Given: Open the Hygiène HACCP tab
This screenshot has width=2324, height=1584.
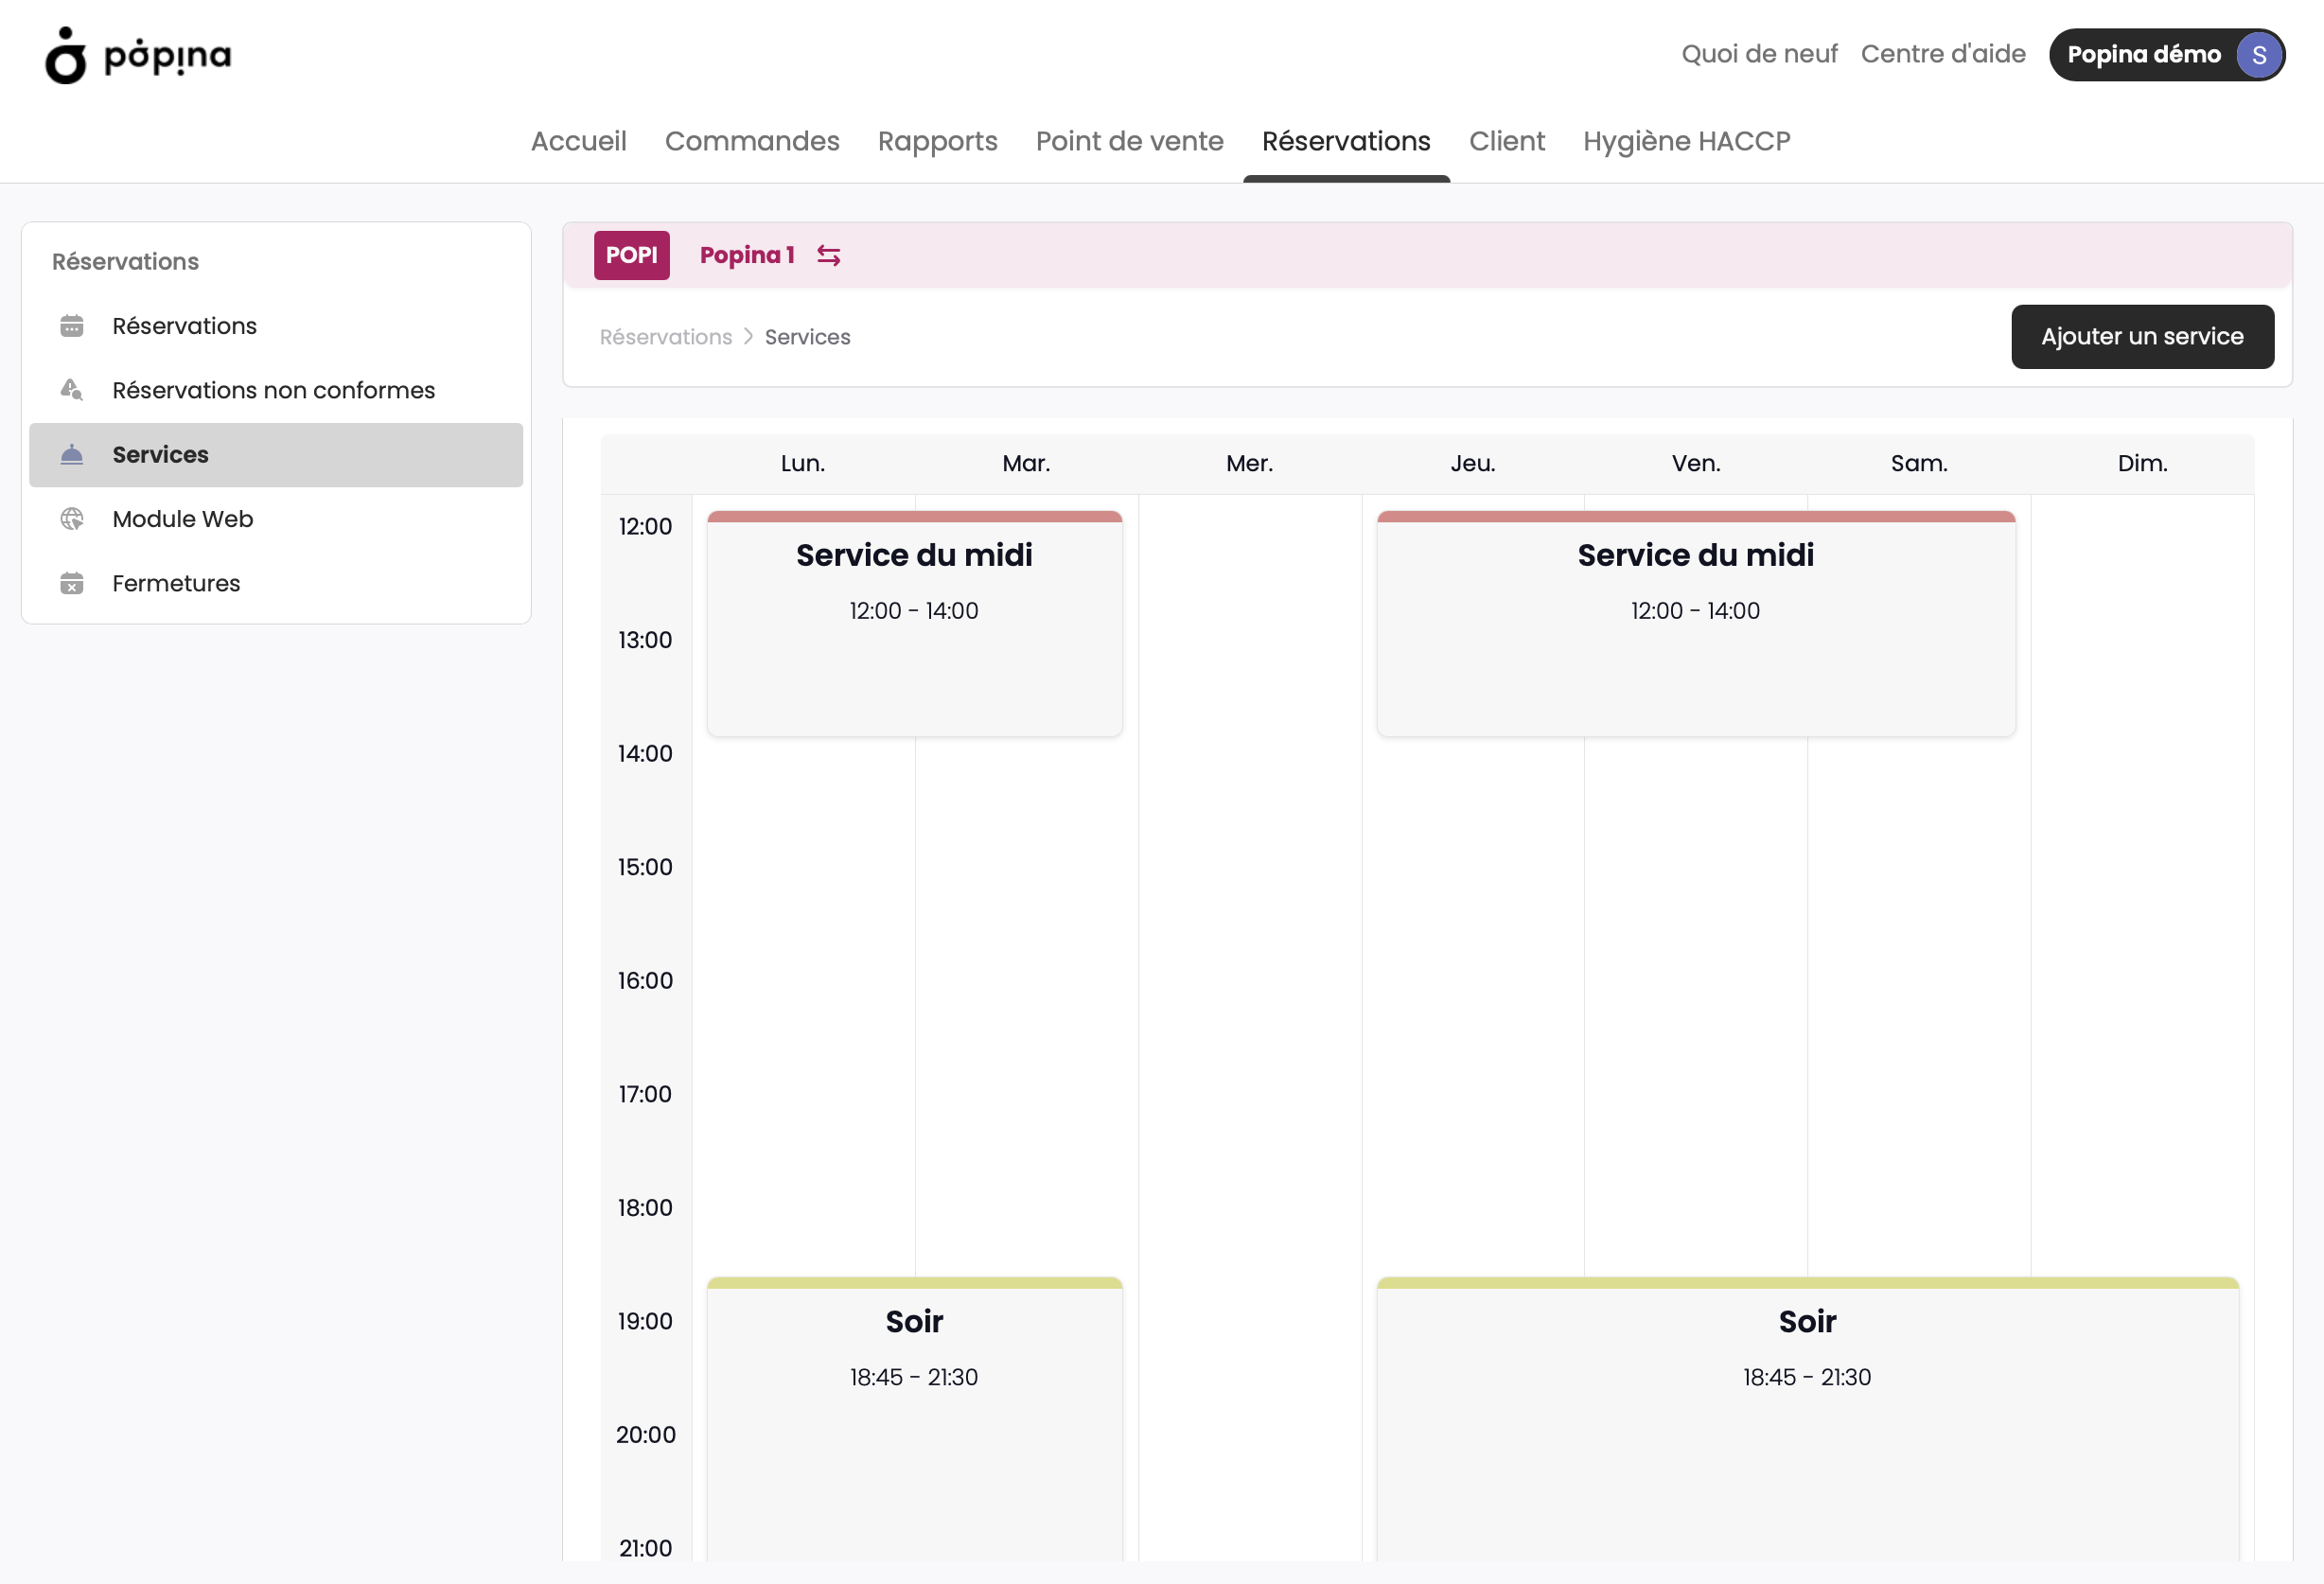Looking at the screenshot, I should coord(1686,141).
